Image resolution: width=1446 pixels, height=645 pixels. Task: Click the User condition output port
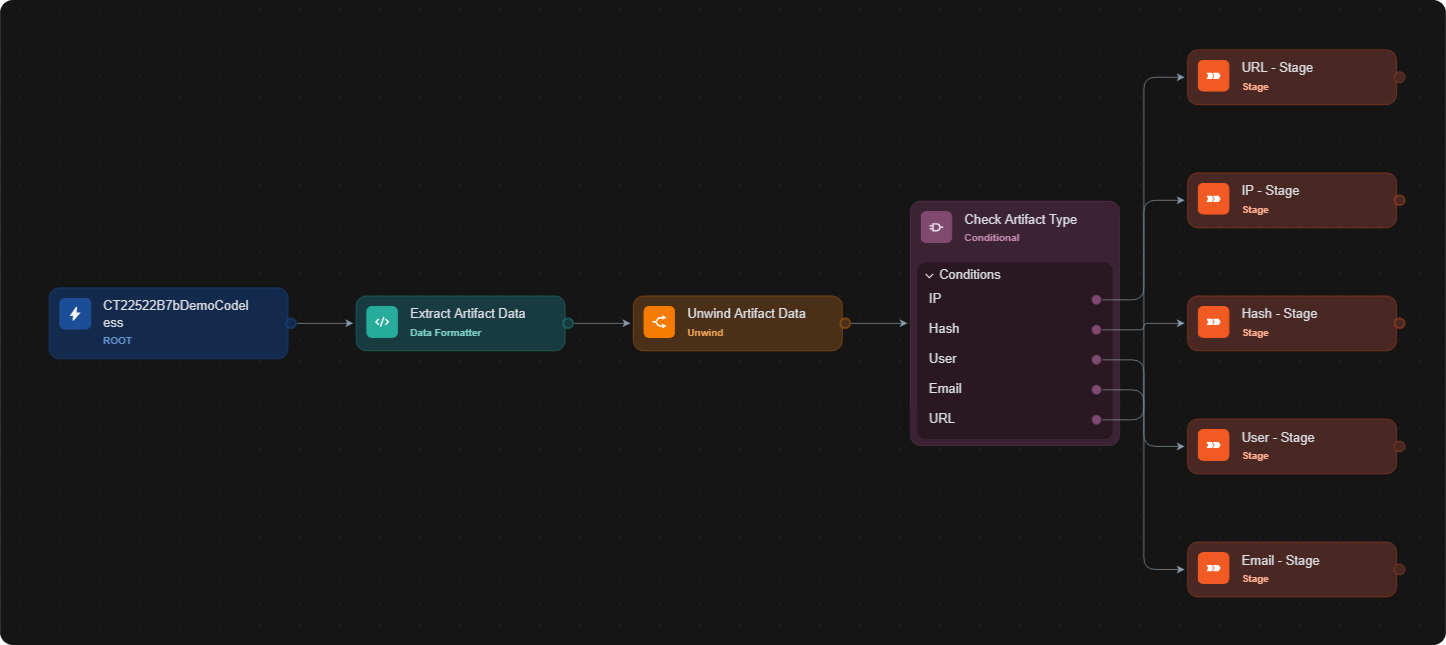(x=1096, y=359)
